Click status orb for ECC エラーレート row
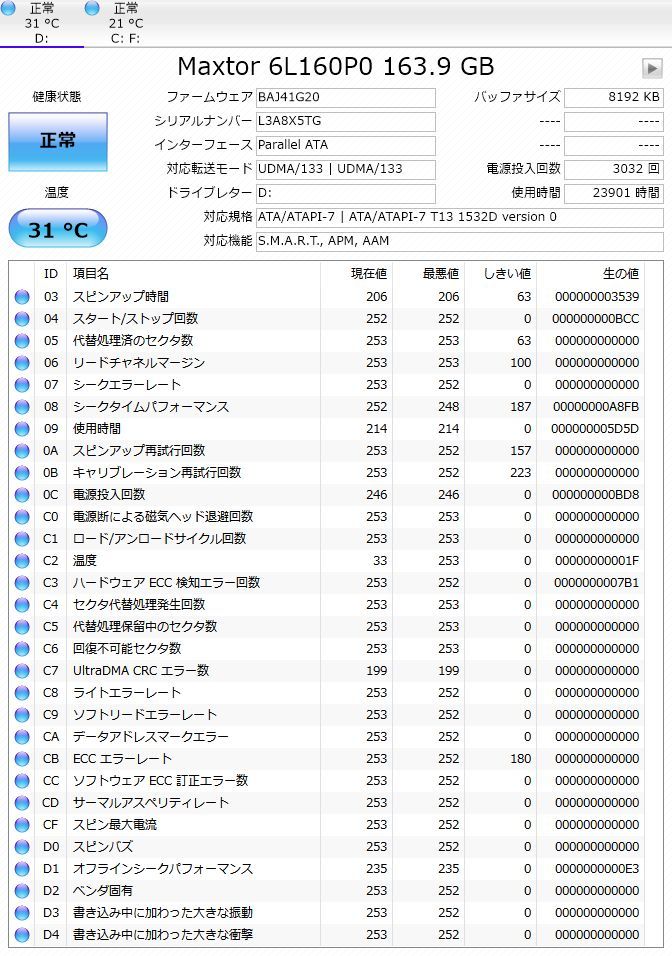The width and height of the screenshot is (672, 956). coord(22,759)
